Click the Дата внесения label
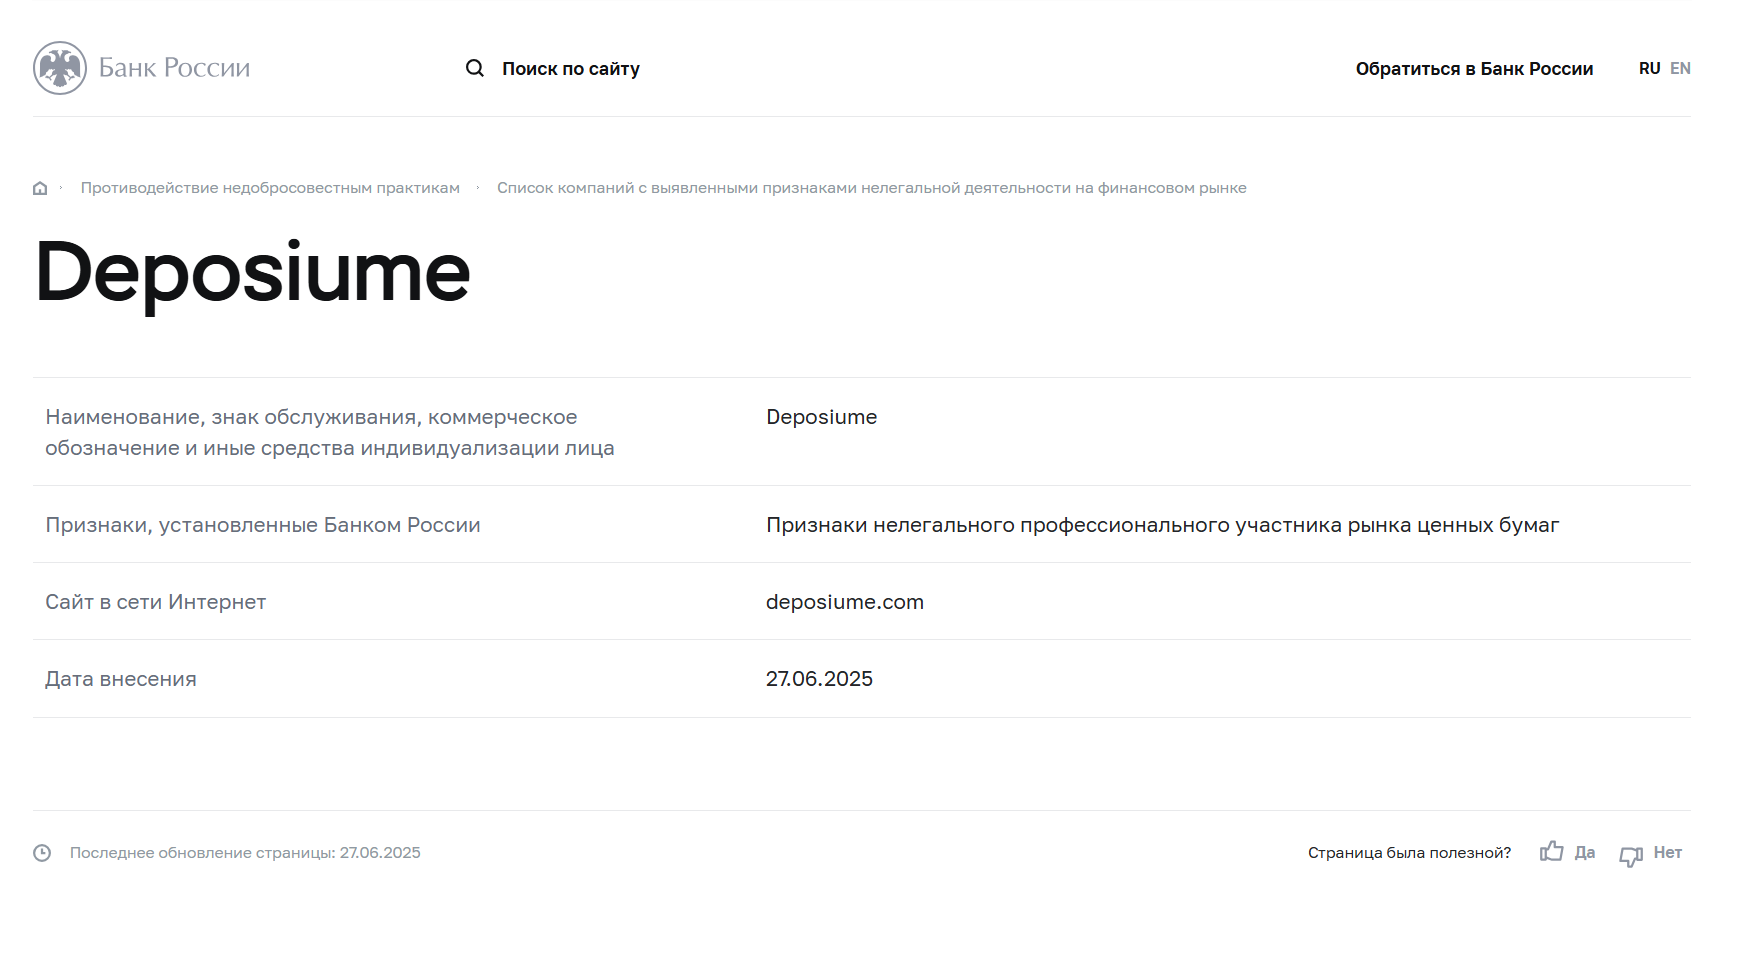The image size is (1762, 953). [x=121, y=679]
